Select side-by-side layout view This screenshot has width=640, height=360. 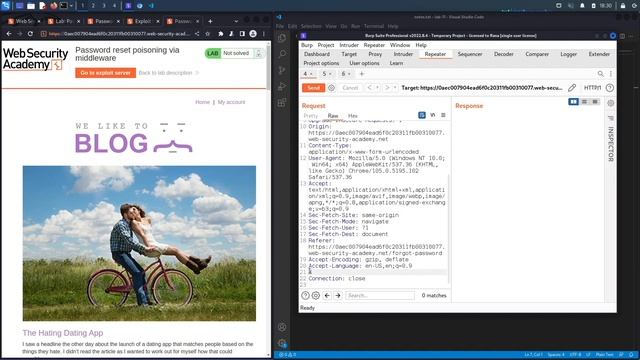573,102
